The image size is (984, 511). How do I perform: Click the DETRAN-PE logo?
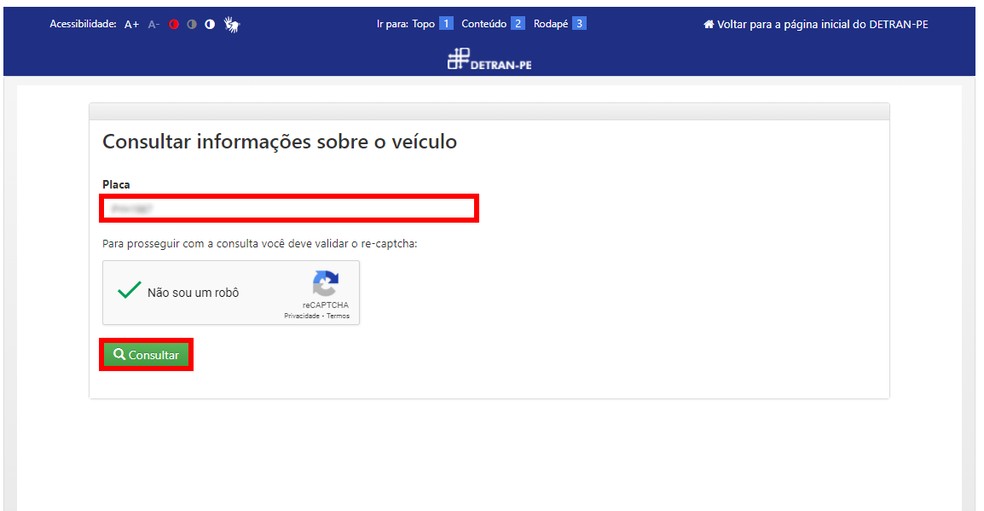489,59
